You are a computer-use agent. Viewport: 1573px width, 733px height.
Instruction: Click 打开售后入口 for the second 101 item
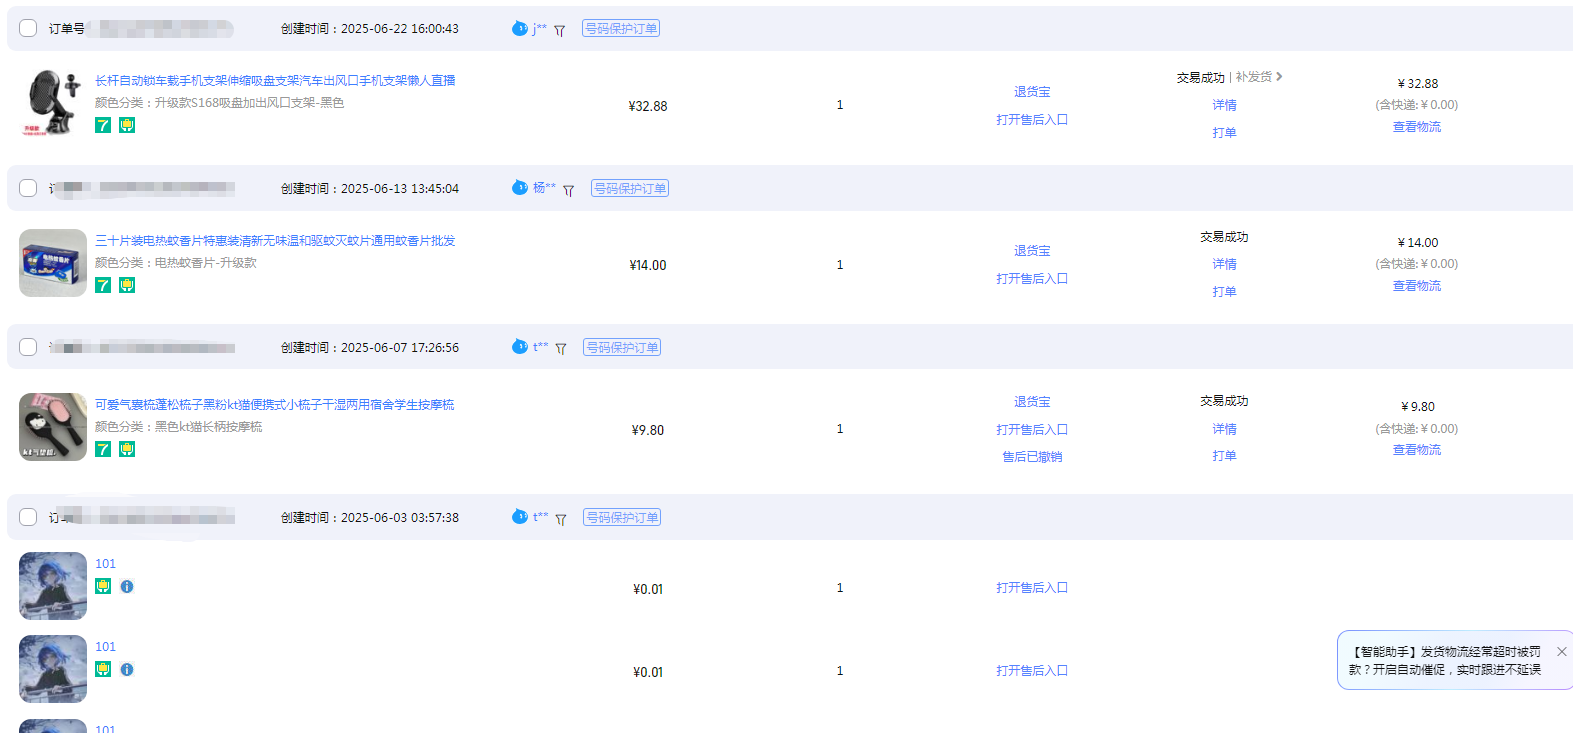point(1032,671)
